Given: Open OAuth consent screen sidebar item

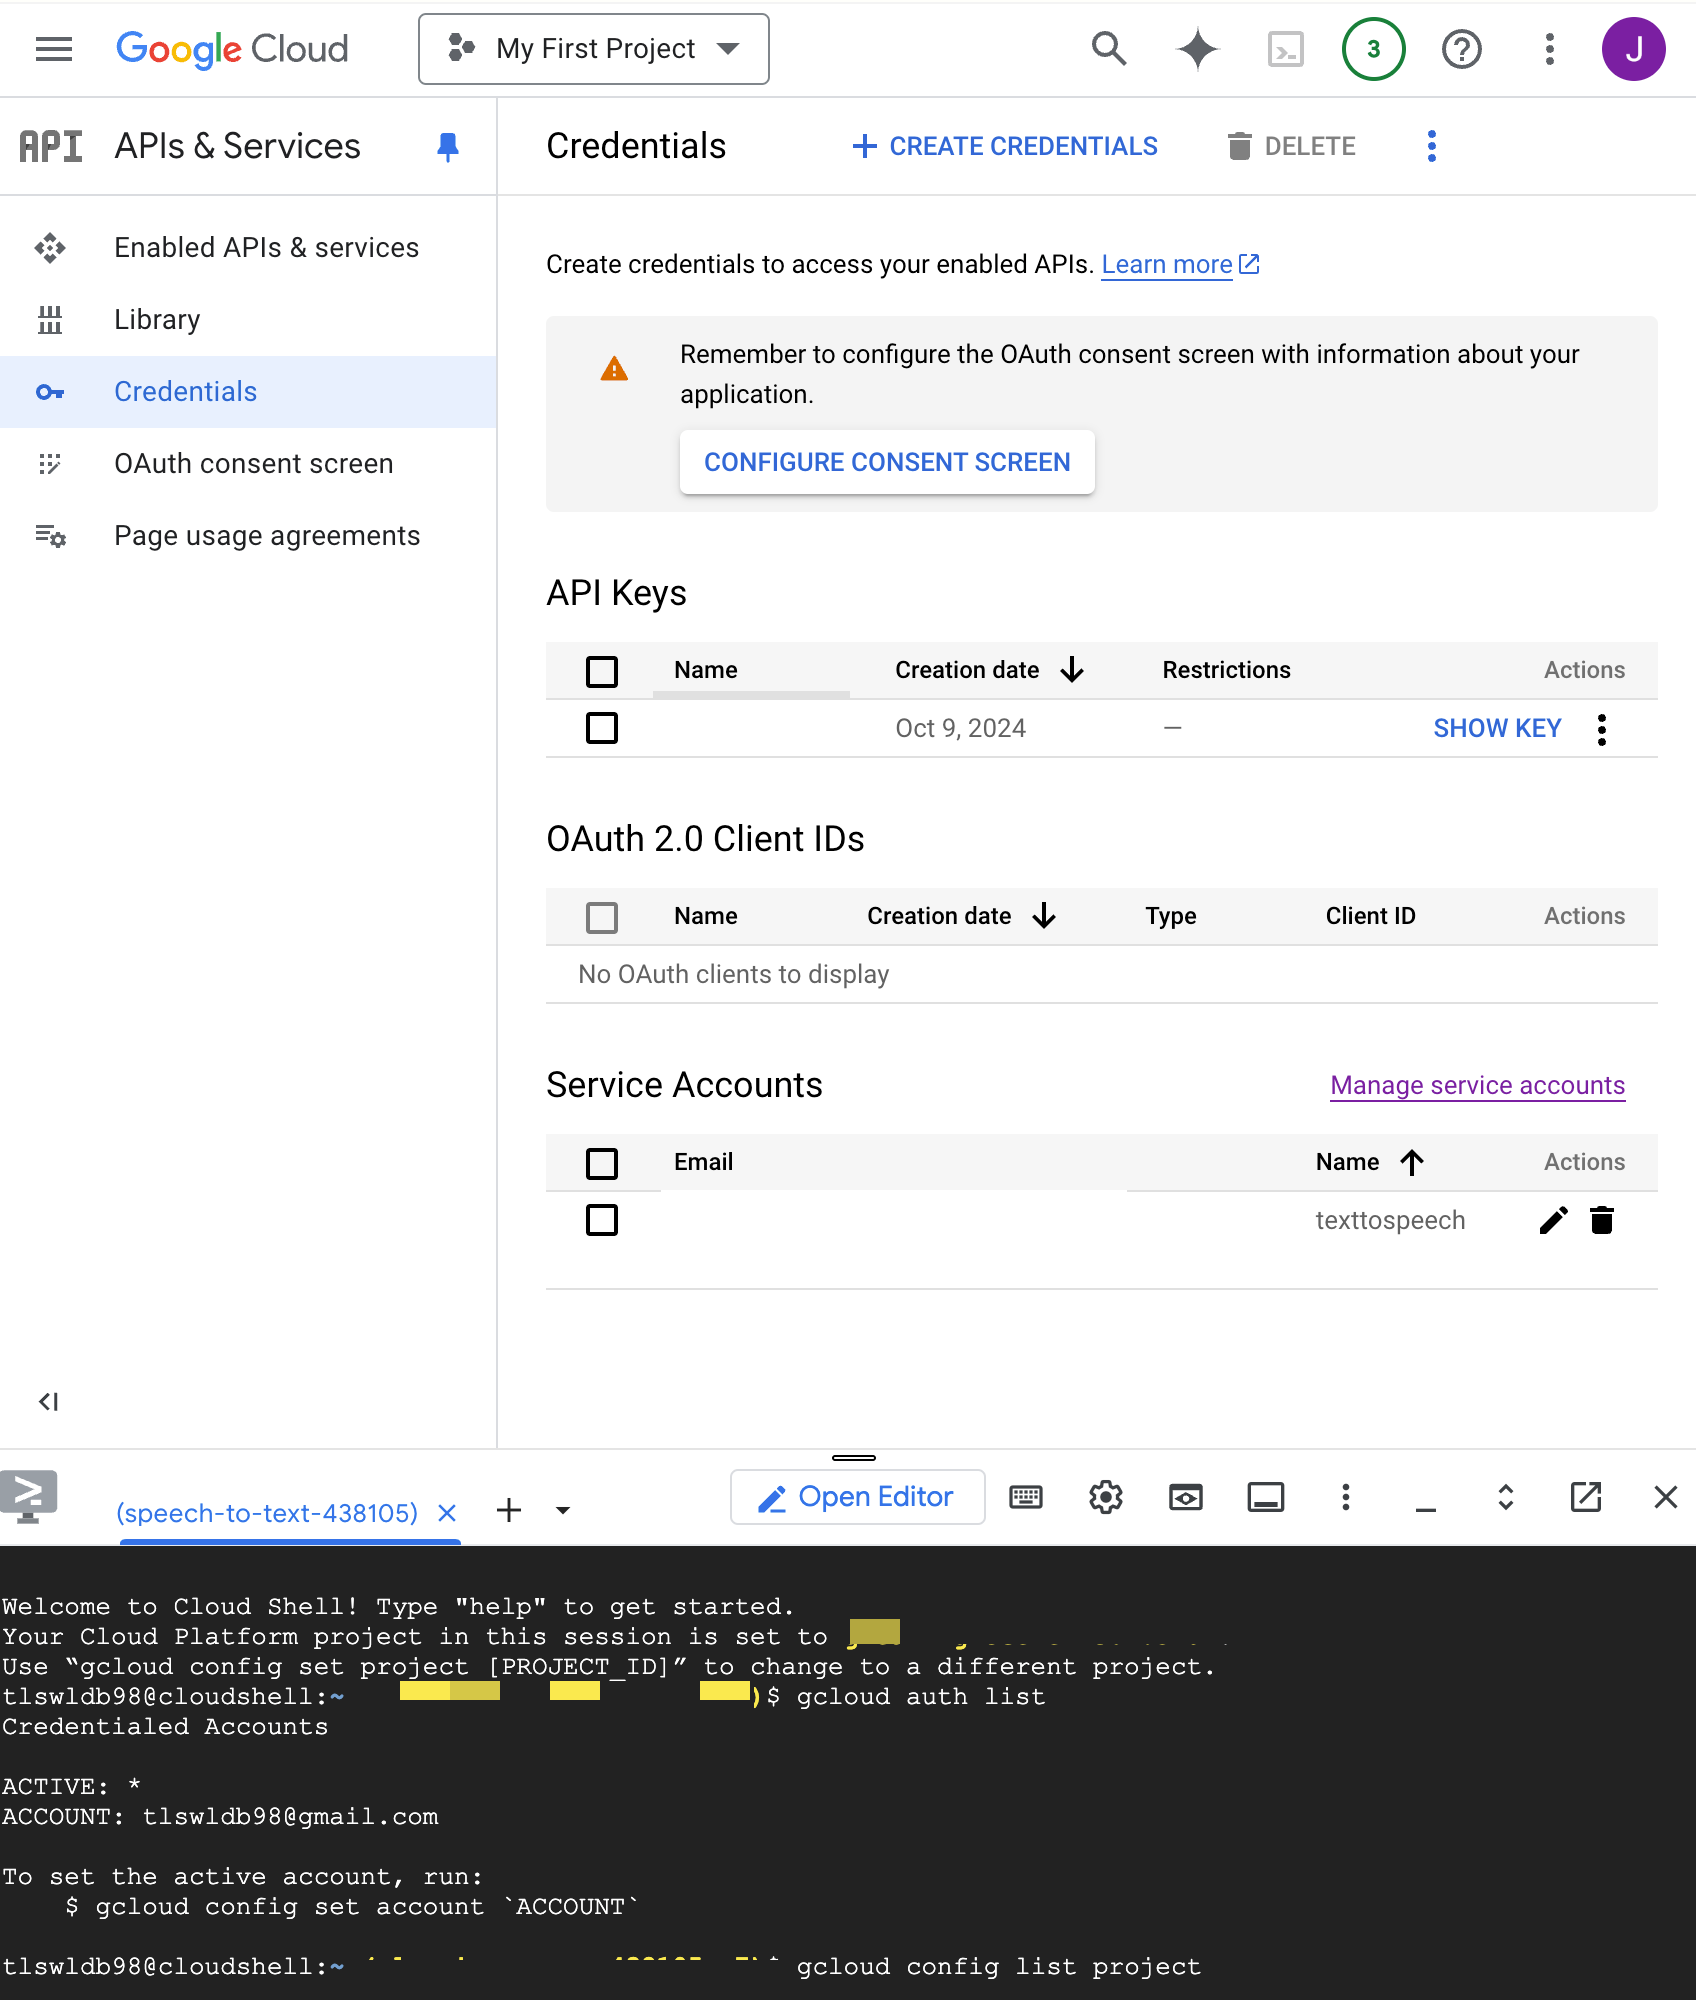Looking at the screenshot, I should 248,464.
